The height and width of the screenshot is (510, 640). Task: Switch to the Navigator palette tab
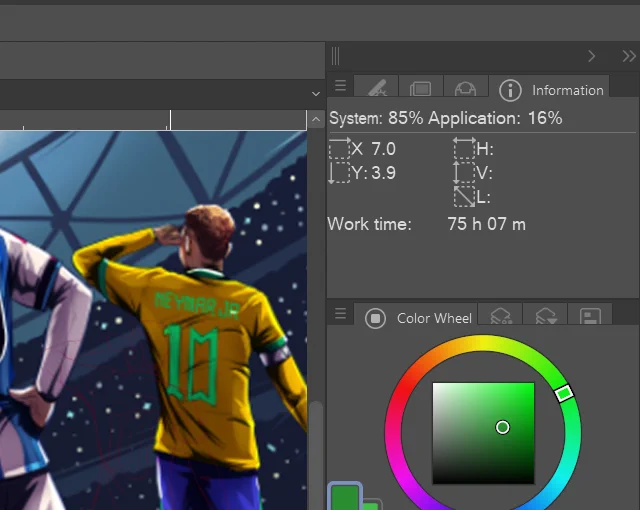coord(421,86)
